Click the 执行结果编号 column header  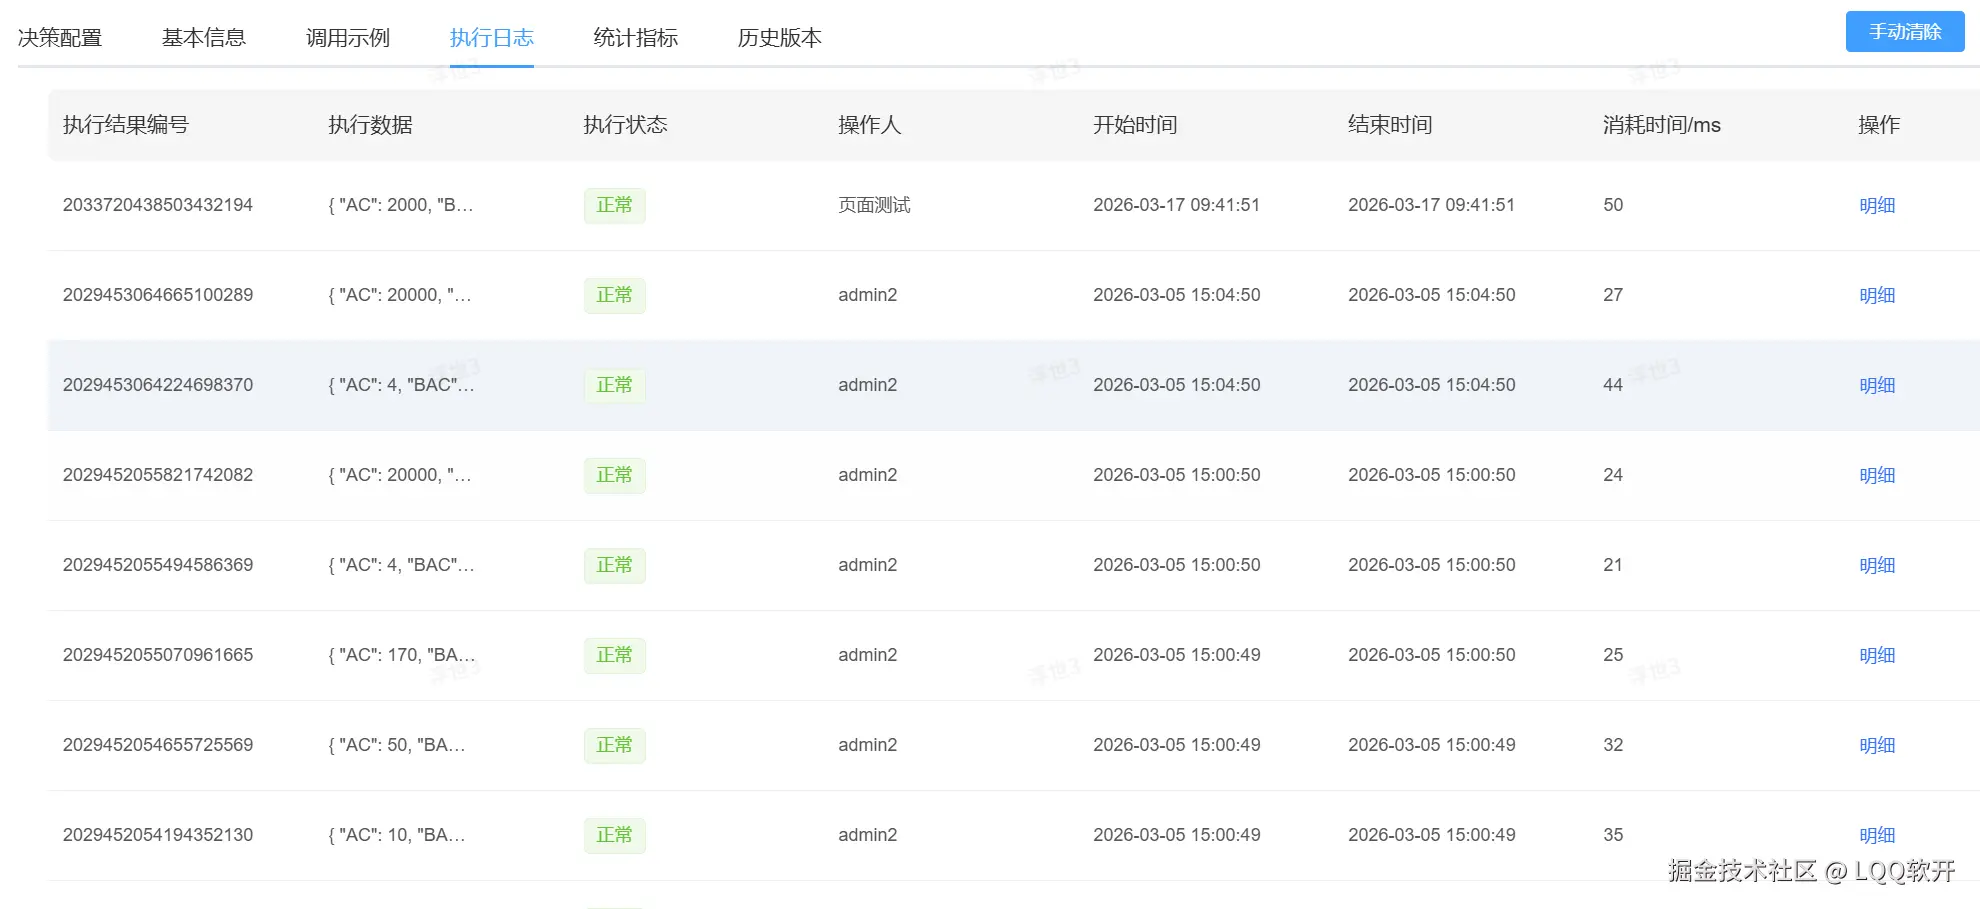point(126,125)
